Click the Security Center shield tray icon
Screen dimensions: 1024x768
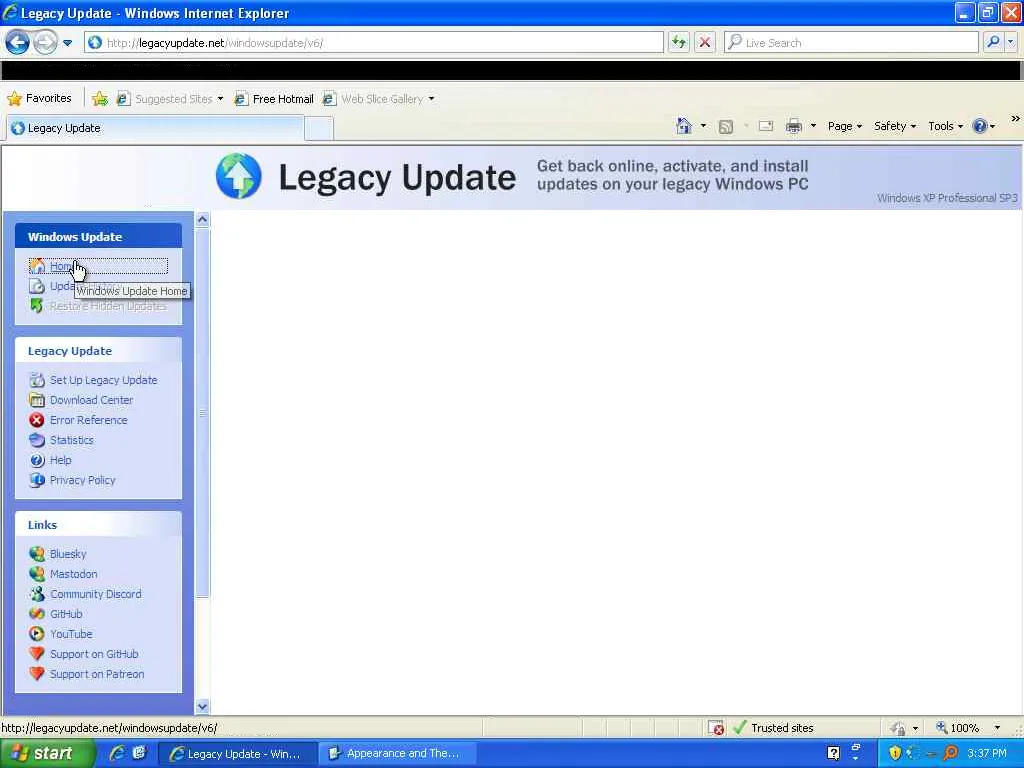coord(895,753)
